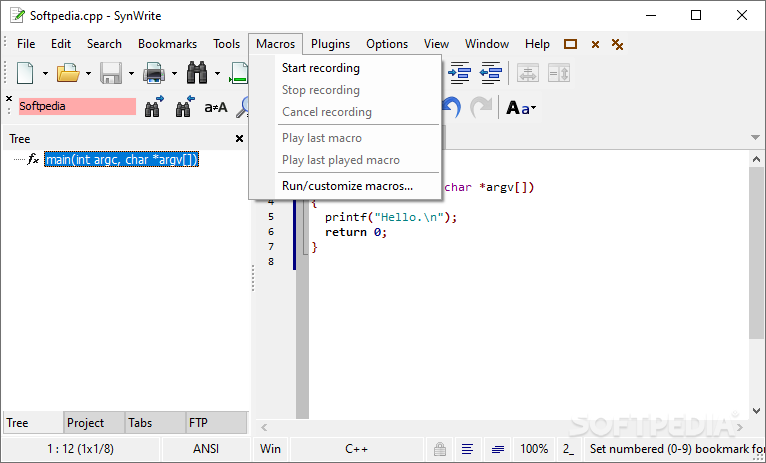The height and width of the screenshot is (463, 766).
Task: Expand the tab list arrow above editor
Action: click(x=755, y=137)
